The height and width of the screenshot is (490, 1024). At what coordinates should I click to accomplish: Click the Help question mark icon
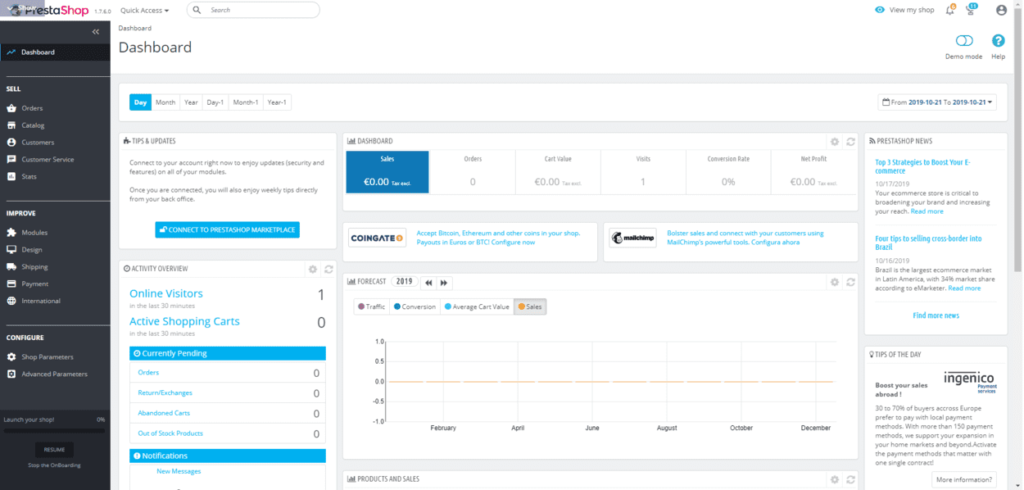pos(998,41)
